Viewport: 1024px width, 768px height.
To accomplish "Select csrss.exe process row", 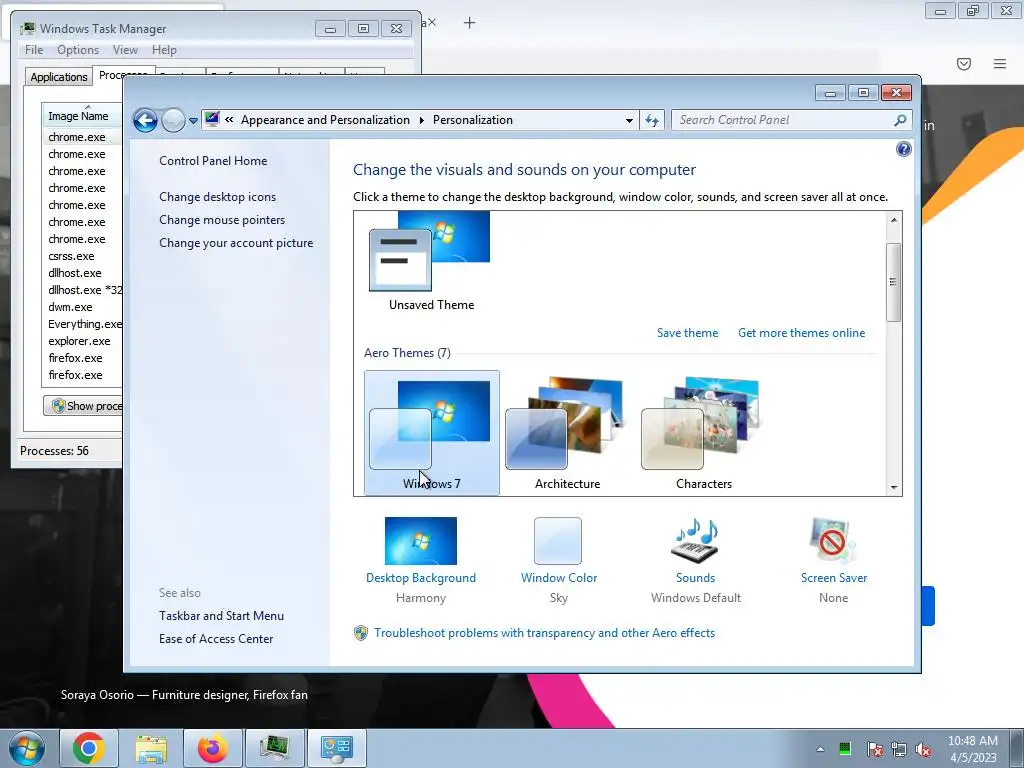I will tap(82, 256).
